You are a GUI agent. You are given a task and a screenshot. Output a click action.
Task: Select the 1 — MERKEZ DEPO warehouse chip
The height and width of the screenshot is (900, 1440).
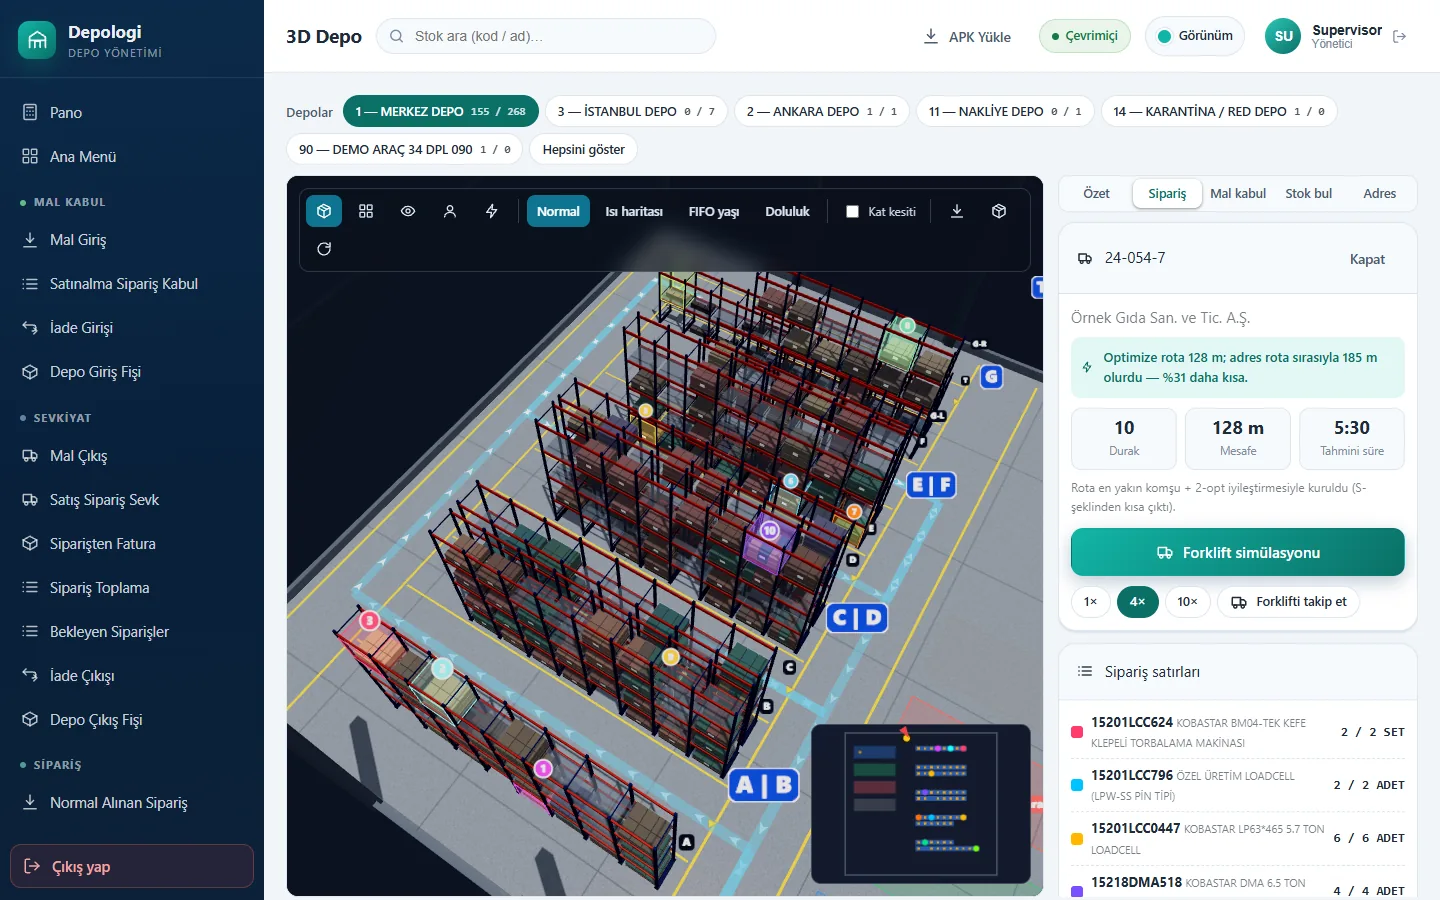coord(441,111)
